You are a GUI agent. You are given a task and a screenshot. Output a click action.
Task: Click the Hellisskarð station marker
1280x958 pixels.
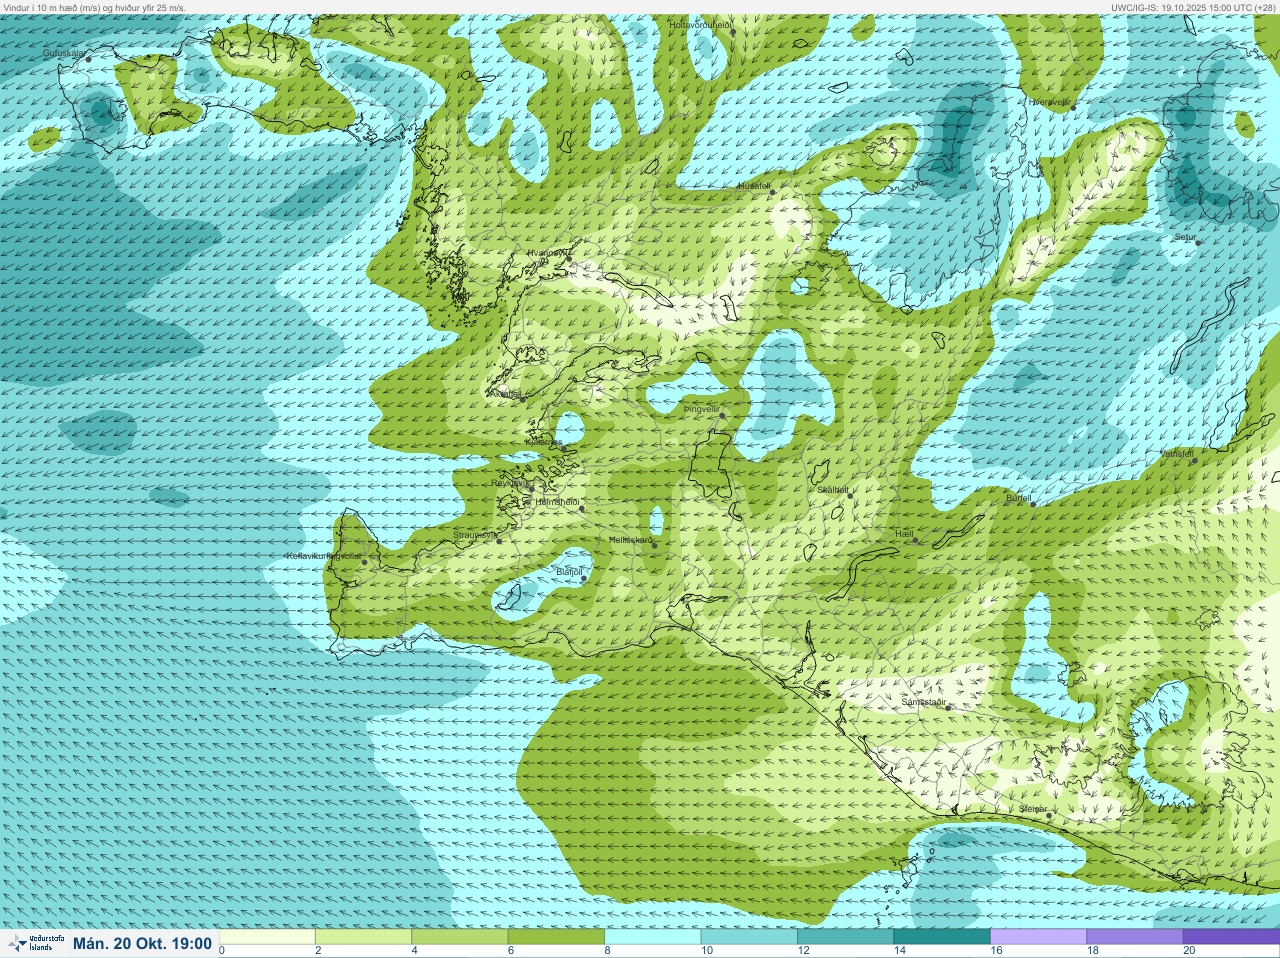[x=655, y=546]
